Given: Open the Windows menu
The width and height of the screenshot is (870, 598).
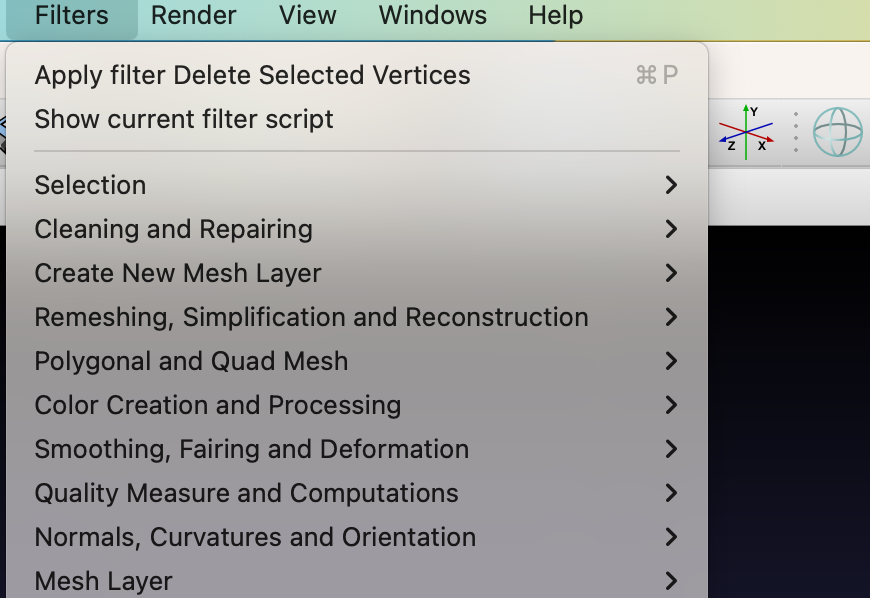Looking at the screenshot, I should tap(432, 16).
